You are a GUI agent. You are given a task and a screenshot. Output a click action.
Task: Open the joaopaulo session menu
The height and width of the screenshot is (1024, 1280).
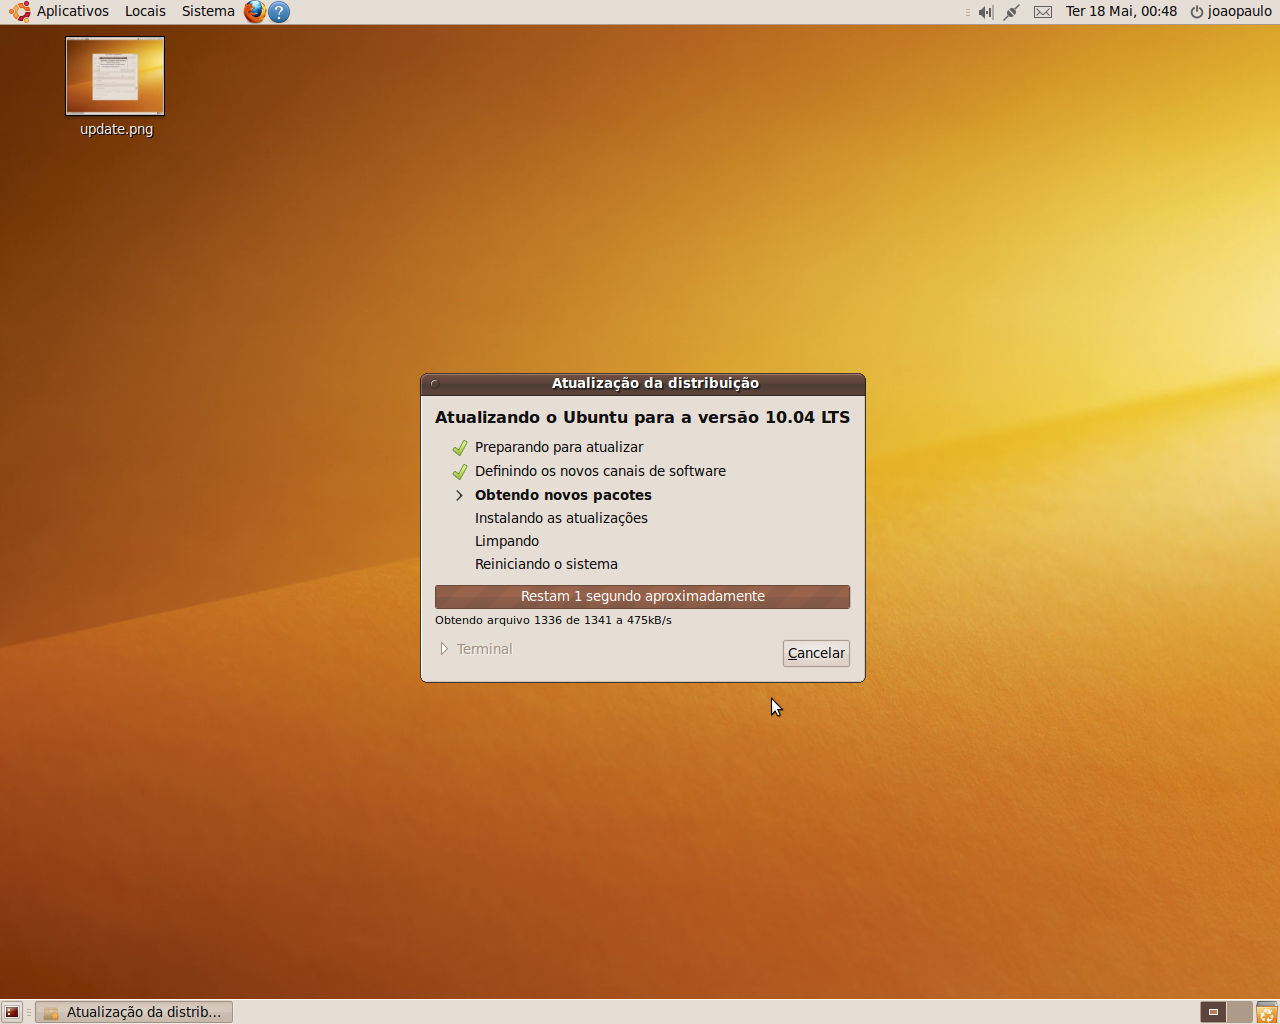click(1231, 11)
